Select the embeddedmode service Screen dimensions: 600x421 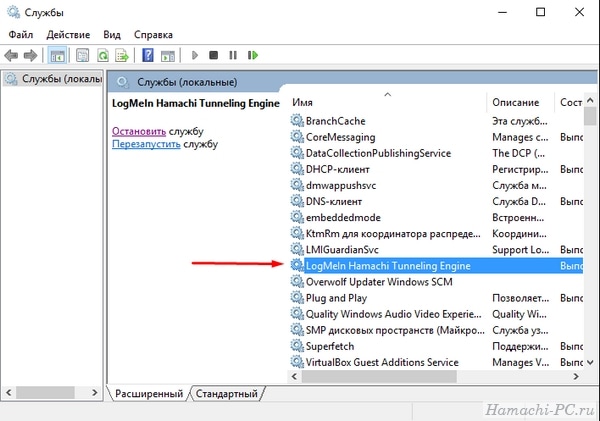pyautogui.click(x=436, y=217)
